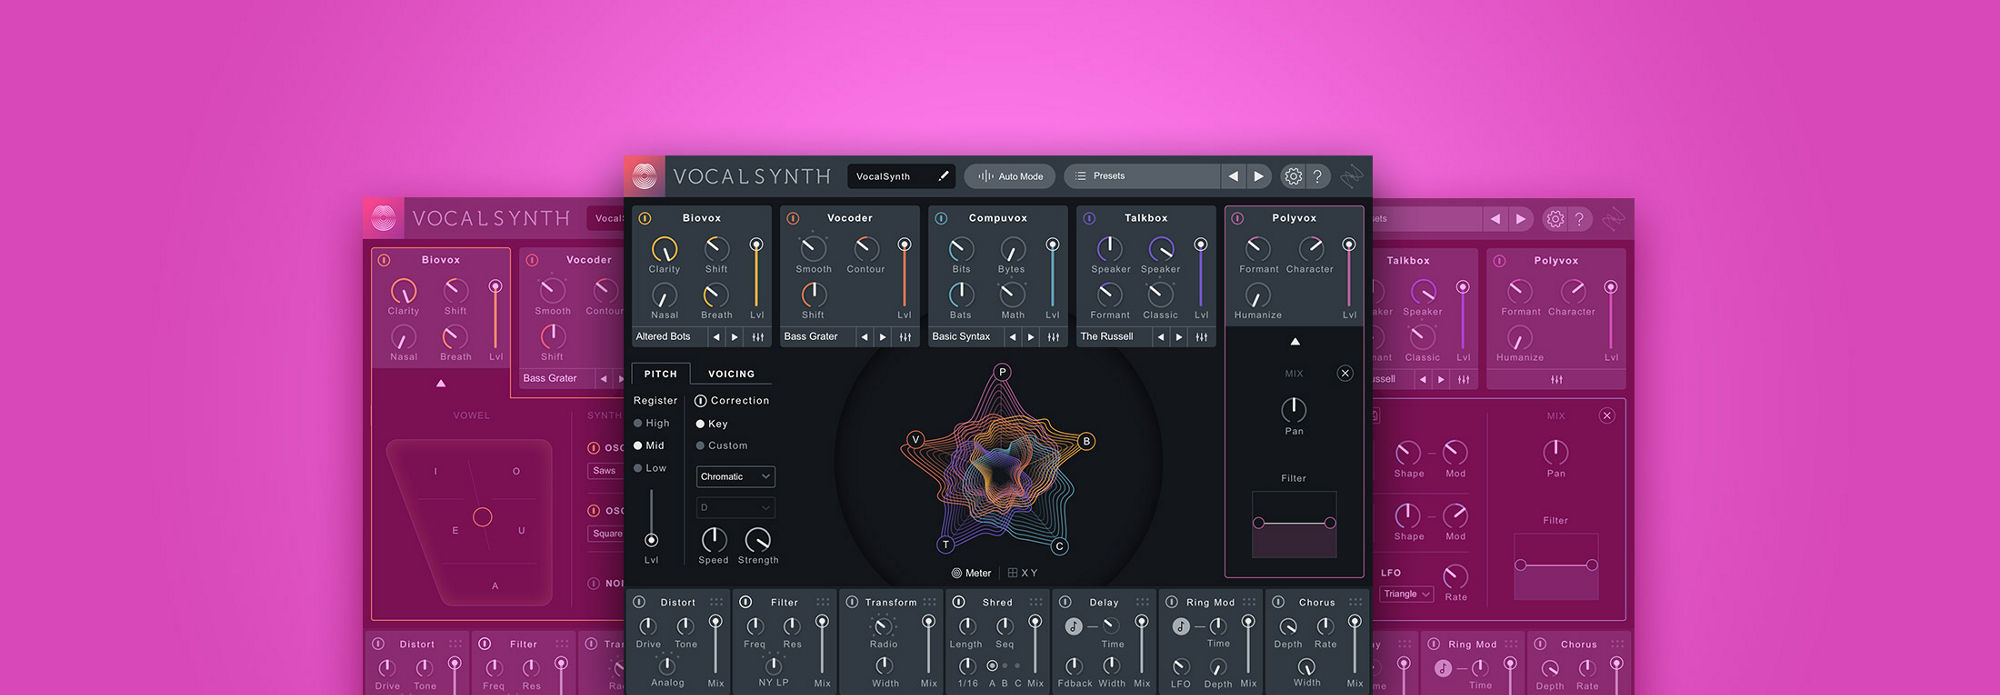The height and width of the screenshot is (695, 2000).
Task: Go to previous preset arrow in header
Action: point(1233,176)
